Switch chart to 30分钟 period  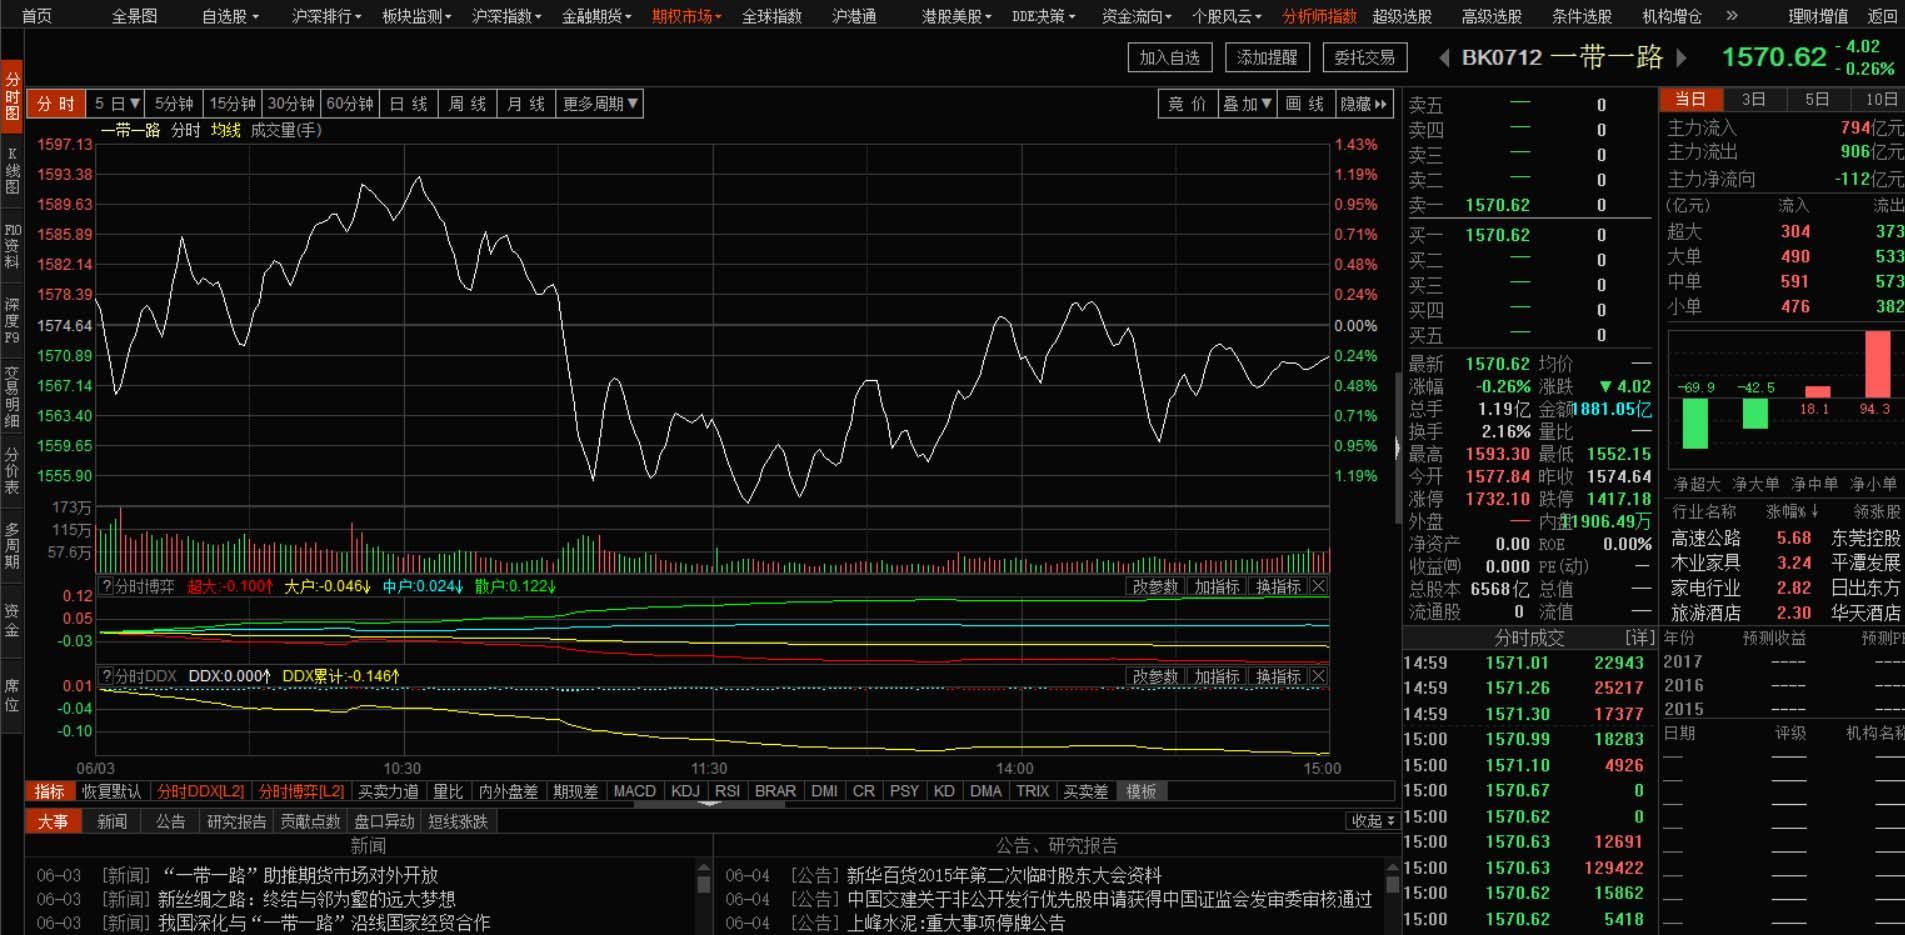click(291, 104)
